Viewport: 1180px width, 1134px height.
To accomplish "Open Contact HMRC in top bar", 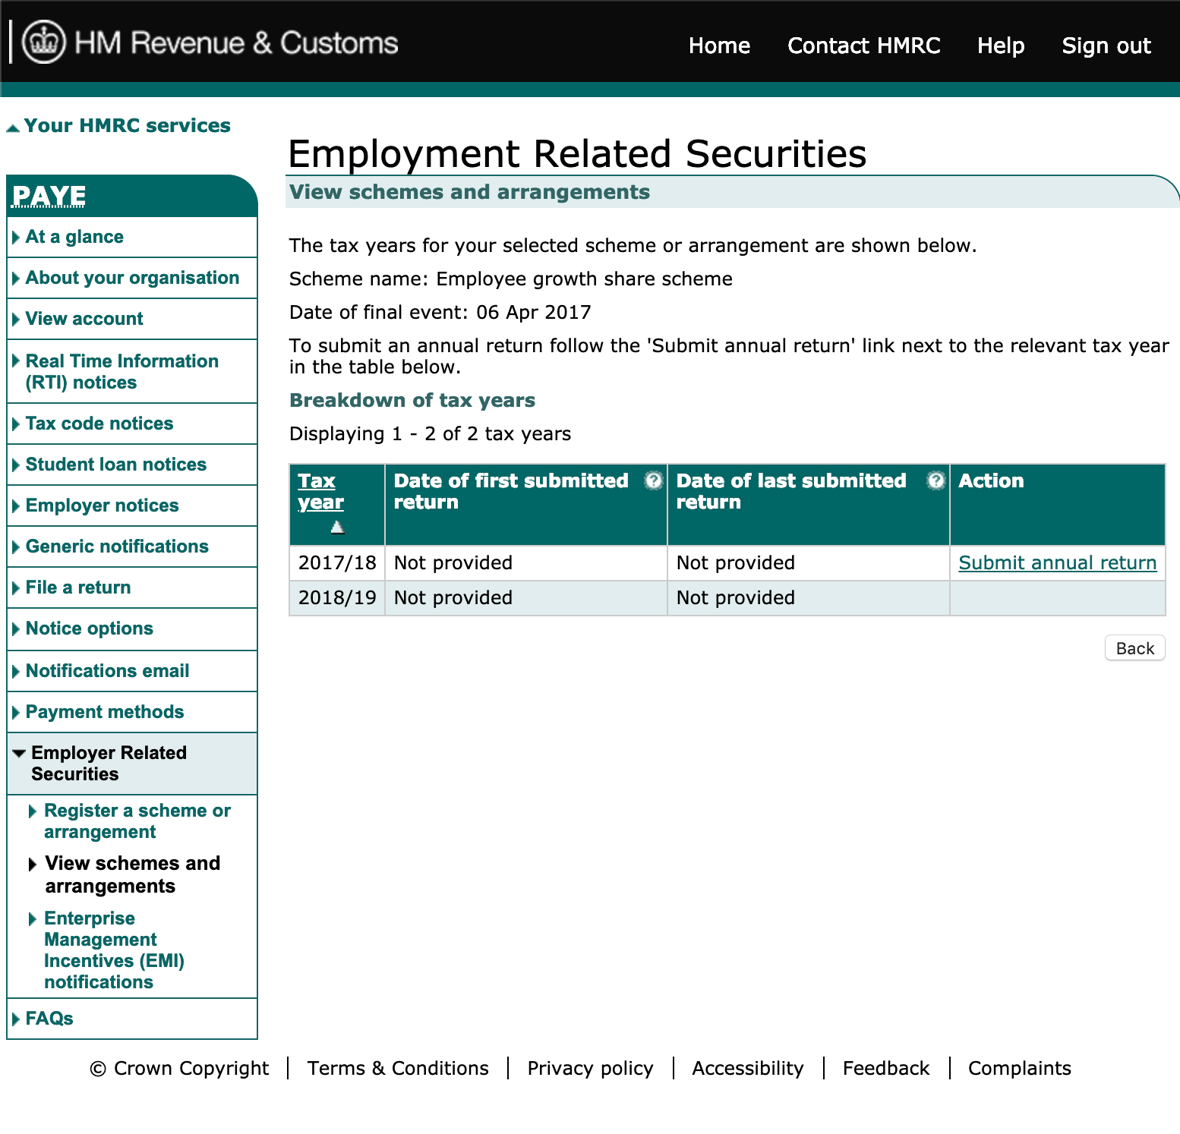I will click(x=863, y=46).
